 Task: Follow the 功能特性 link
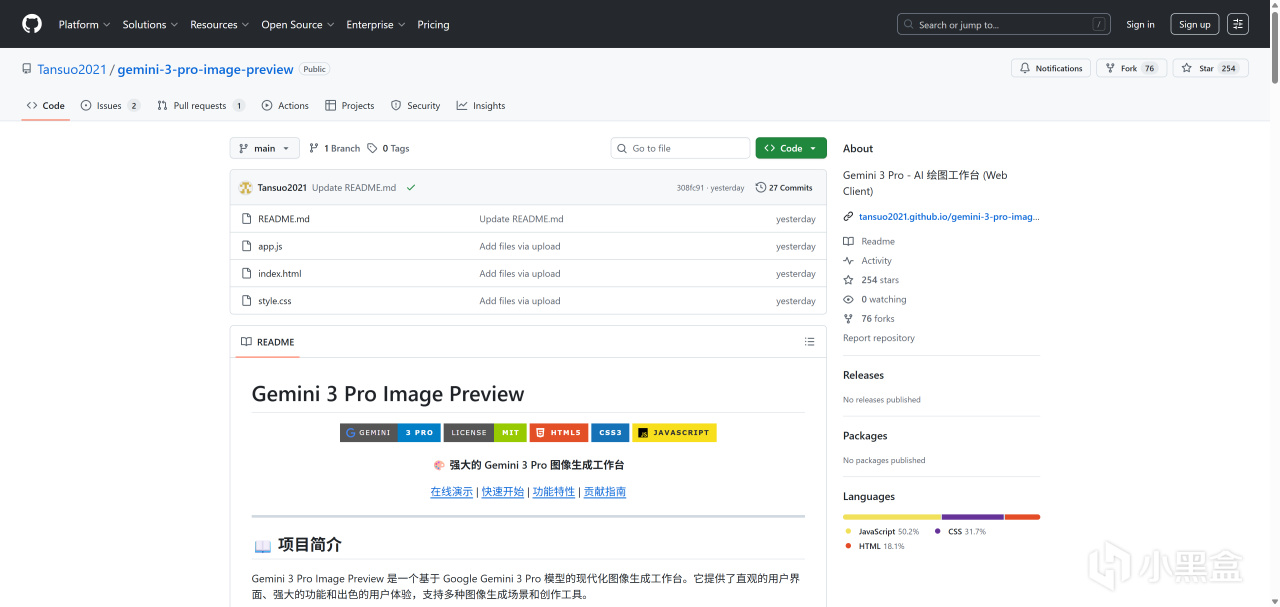pos(554,492)
